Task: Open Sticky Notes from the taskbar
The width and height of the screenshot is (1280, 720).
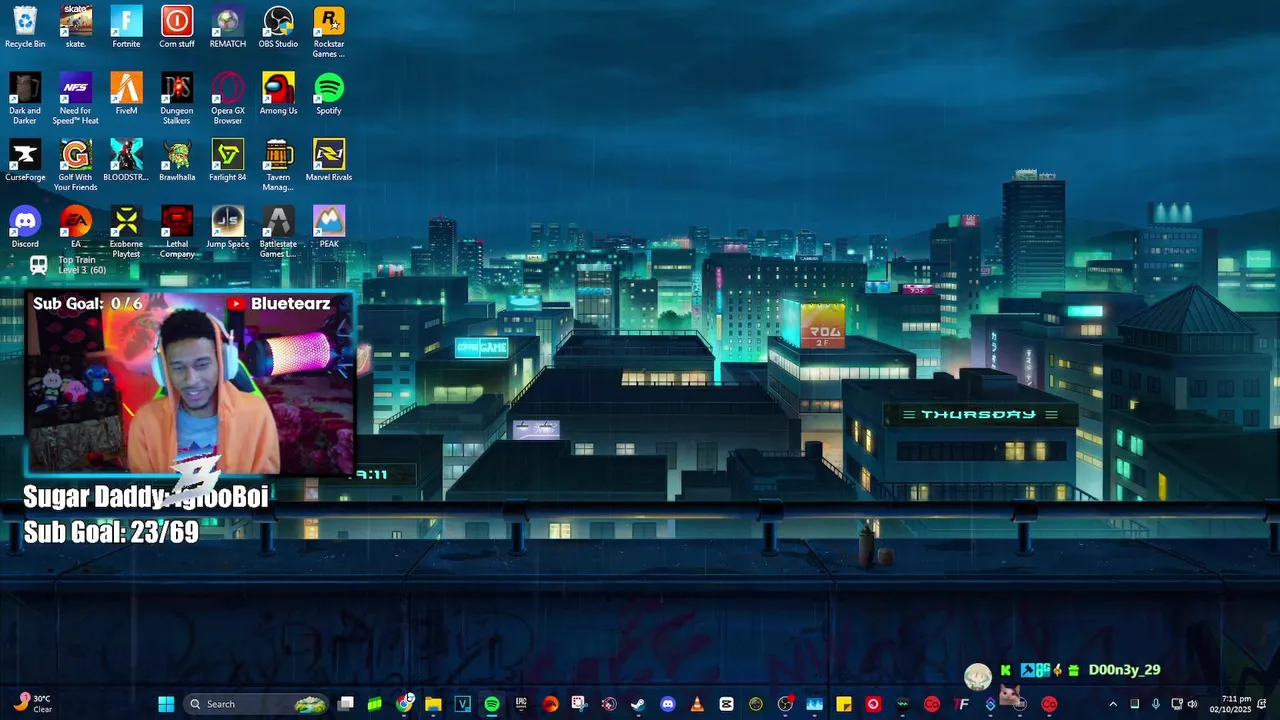Action: pyautogui.click(x=844, y=704)
